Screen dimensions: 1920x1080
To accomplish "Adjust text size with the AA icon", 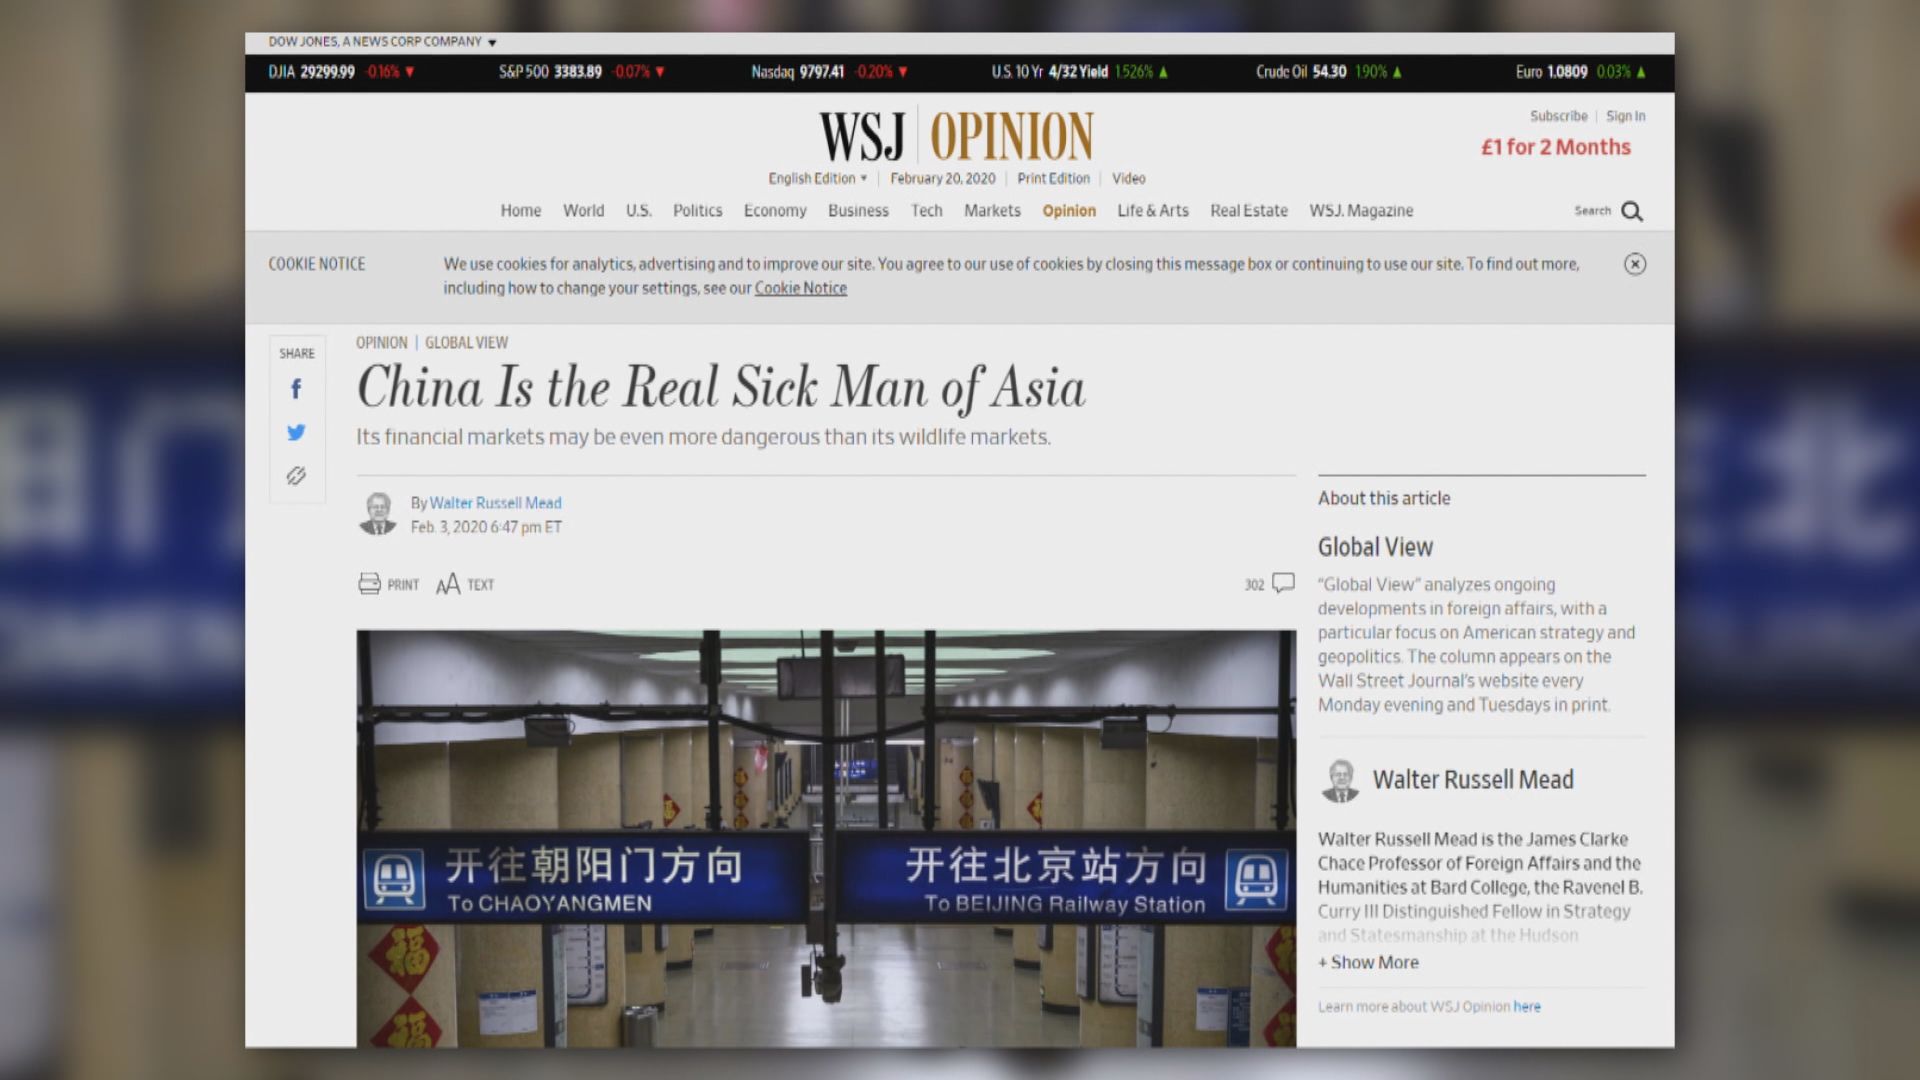I will pos(448,583).
